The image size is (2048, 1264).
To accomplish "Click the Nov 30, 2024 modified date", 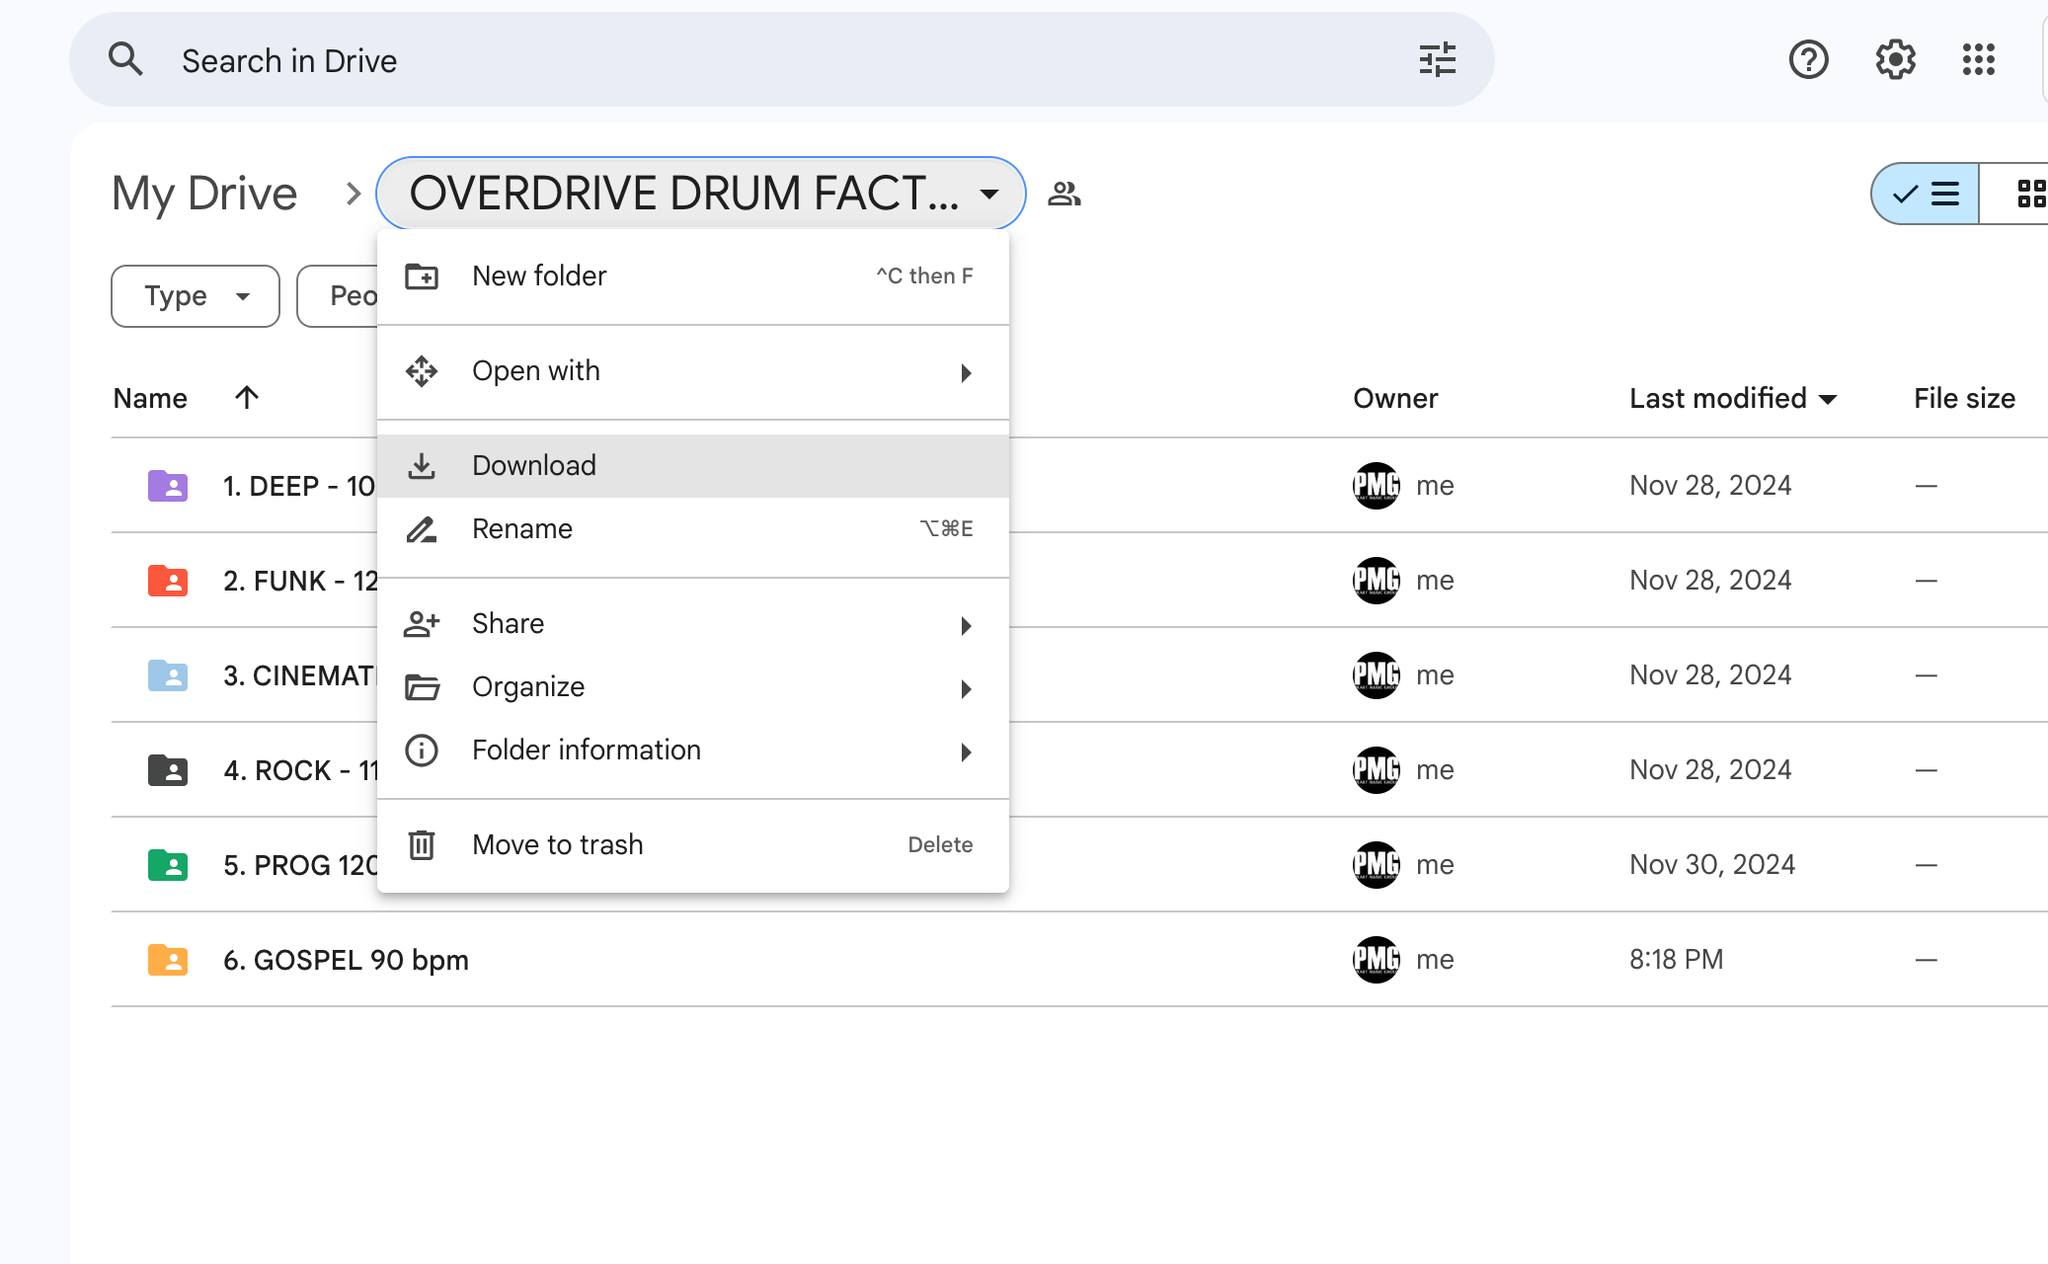I will [x=1712, y=864].
